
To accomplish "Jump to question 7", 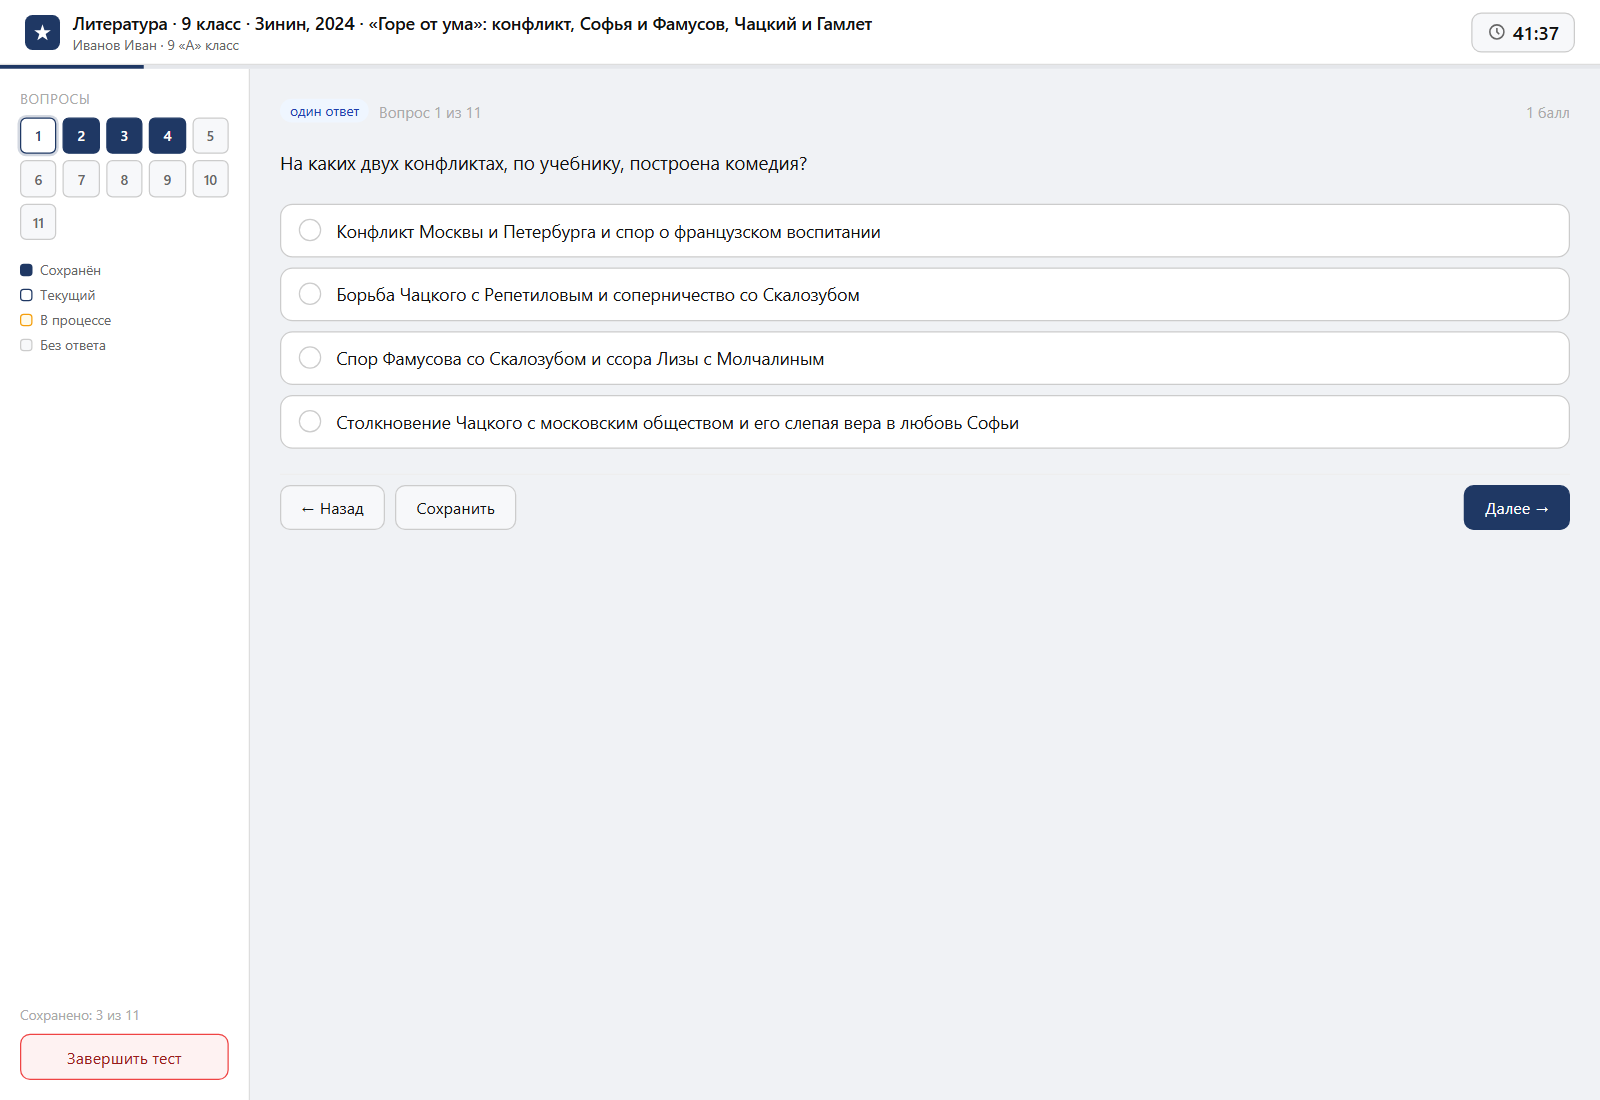I will pyautogui.click(x=81, y=179).
